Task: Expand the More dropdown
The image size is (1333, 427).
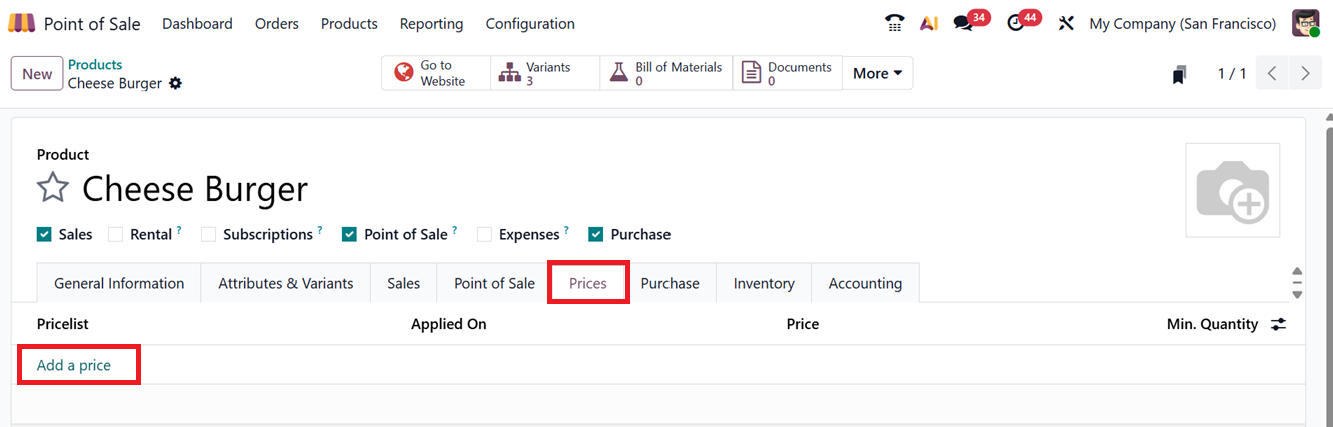Action: pos(877,73)
